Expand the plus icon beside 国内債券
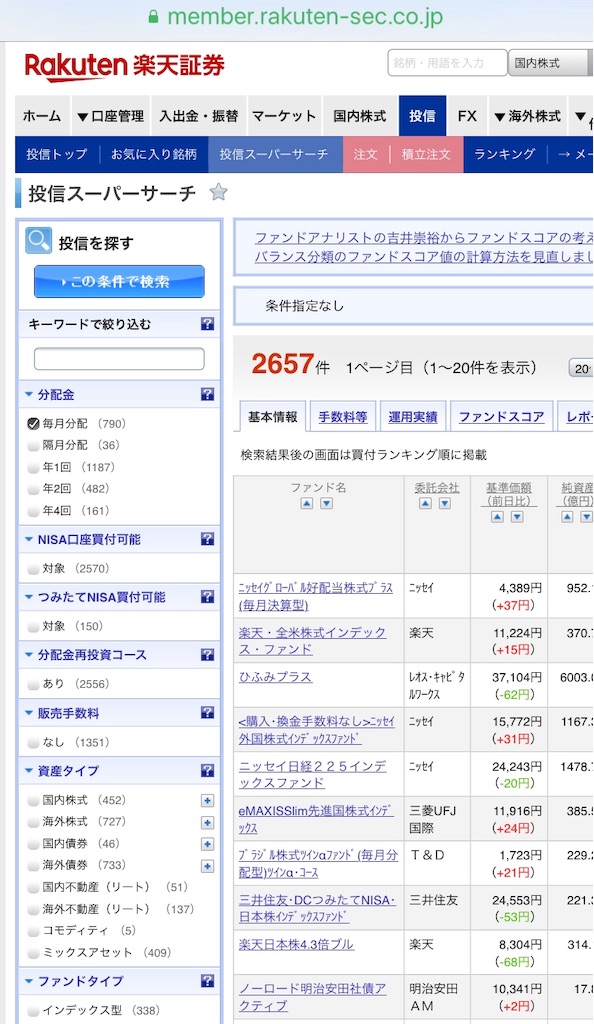The height and width of the screenshot is (1024, 594). pos(207,844)
